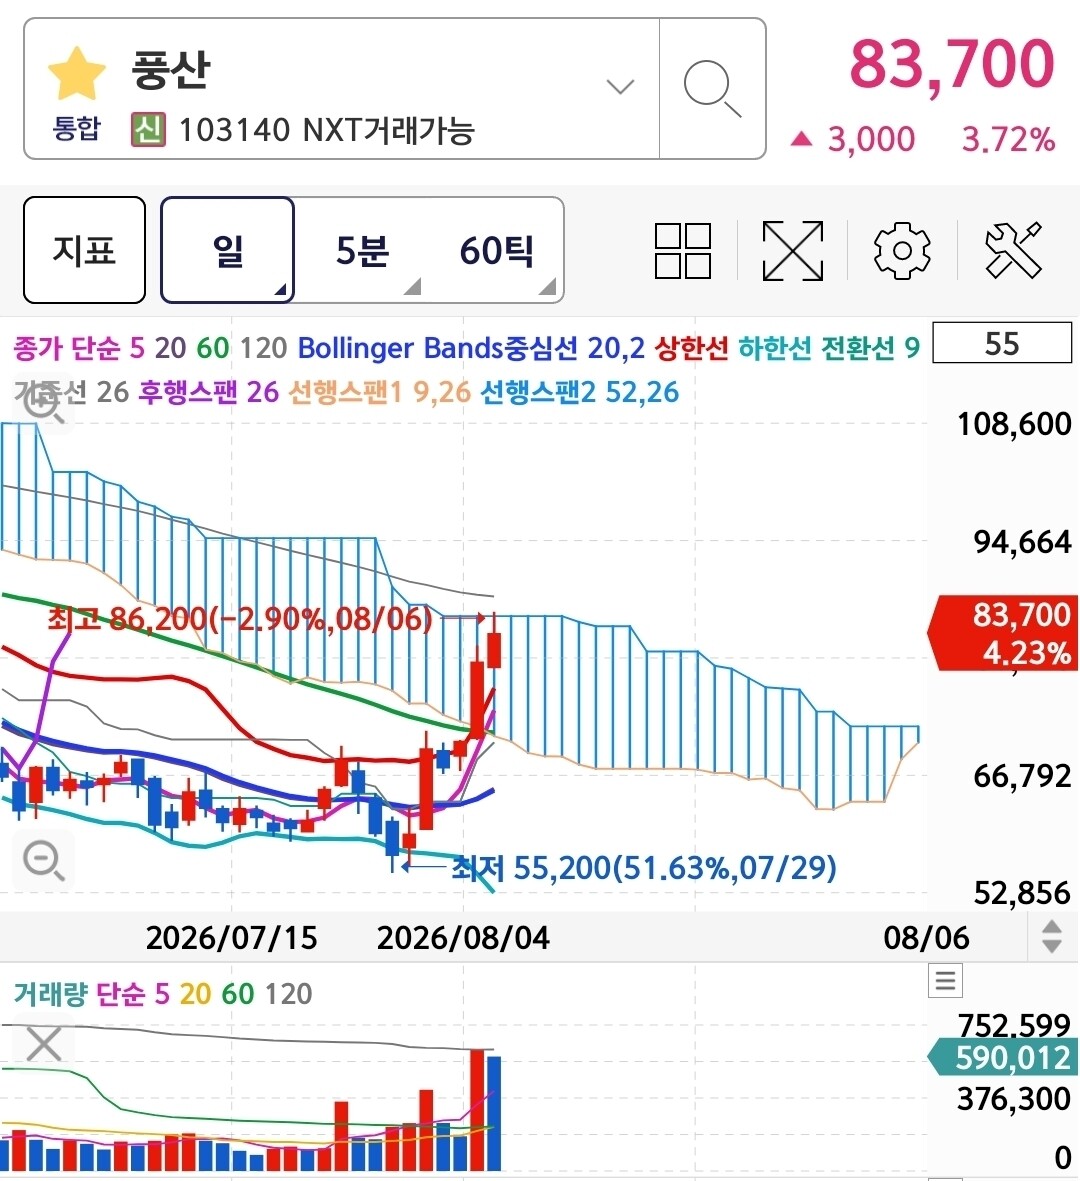
Task: Open stock search magnifier
Action: (x=712, y=89)
